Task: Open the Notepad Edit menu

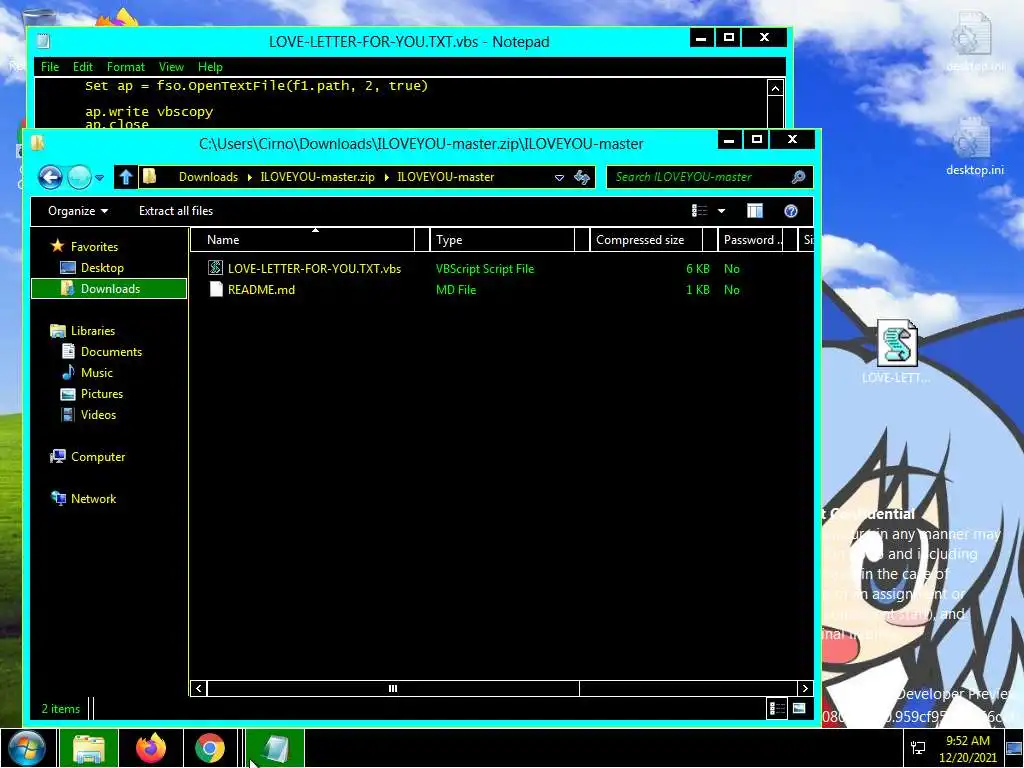Action: click(x=82, y=67)
